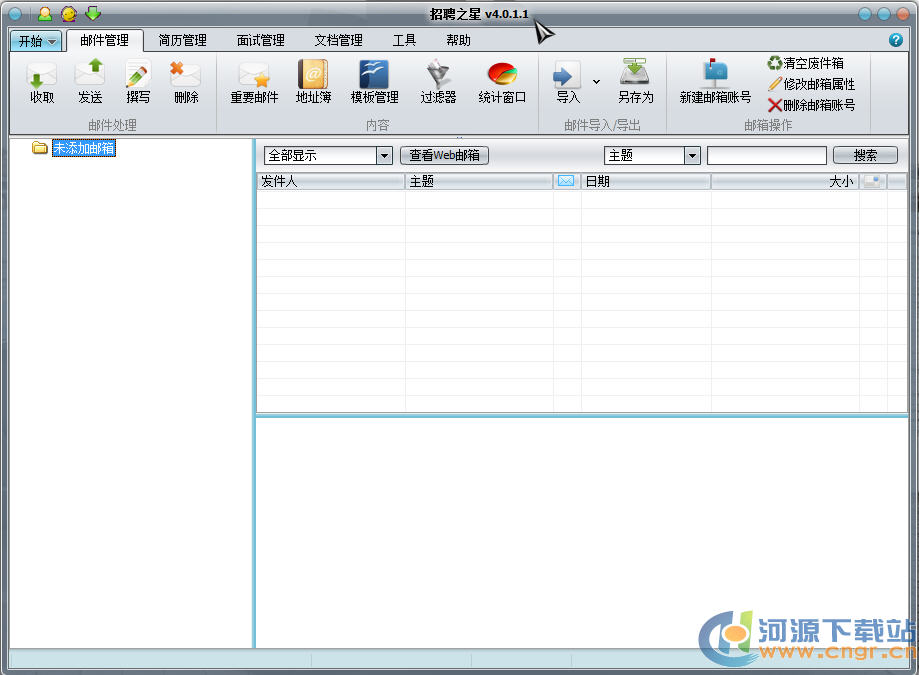This screenshot has width=919, height=675.
Task: Click the 发送 send mail icon
Action: tap(90, 77)
